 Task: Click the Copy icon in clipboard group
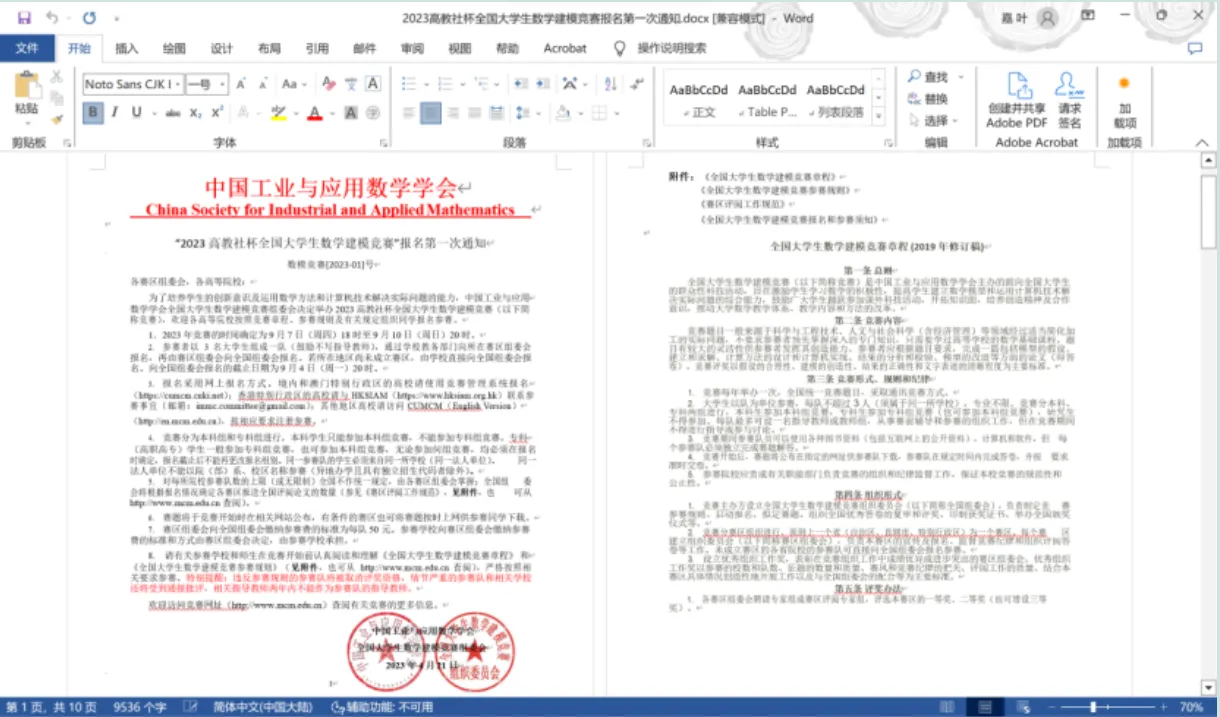point(57,98)
